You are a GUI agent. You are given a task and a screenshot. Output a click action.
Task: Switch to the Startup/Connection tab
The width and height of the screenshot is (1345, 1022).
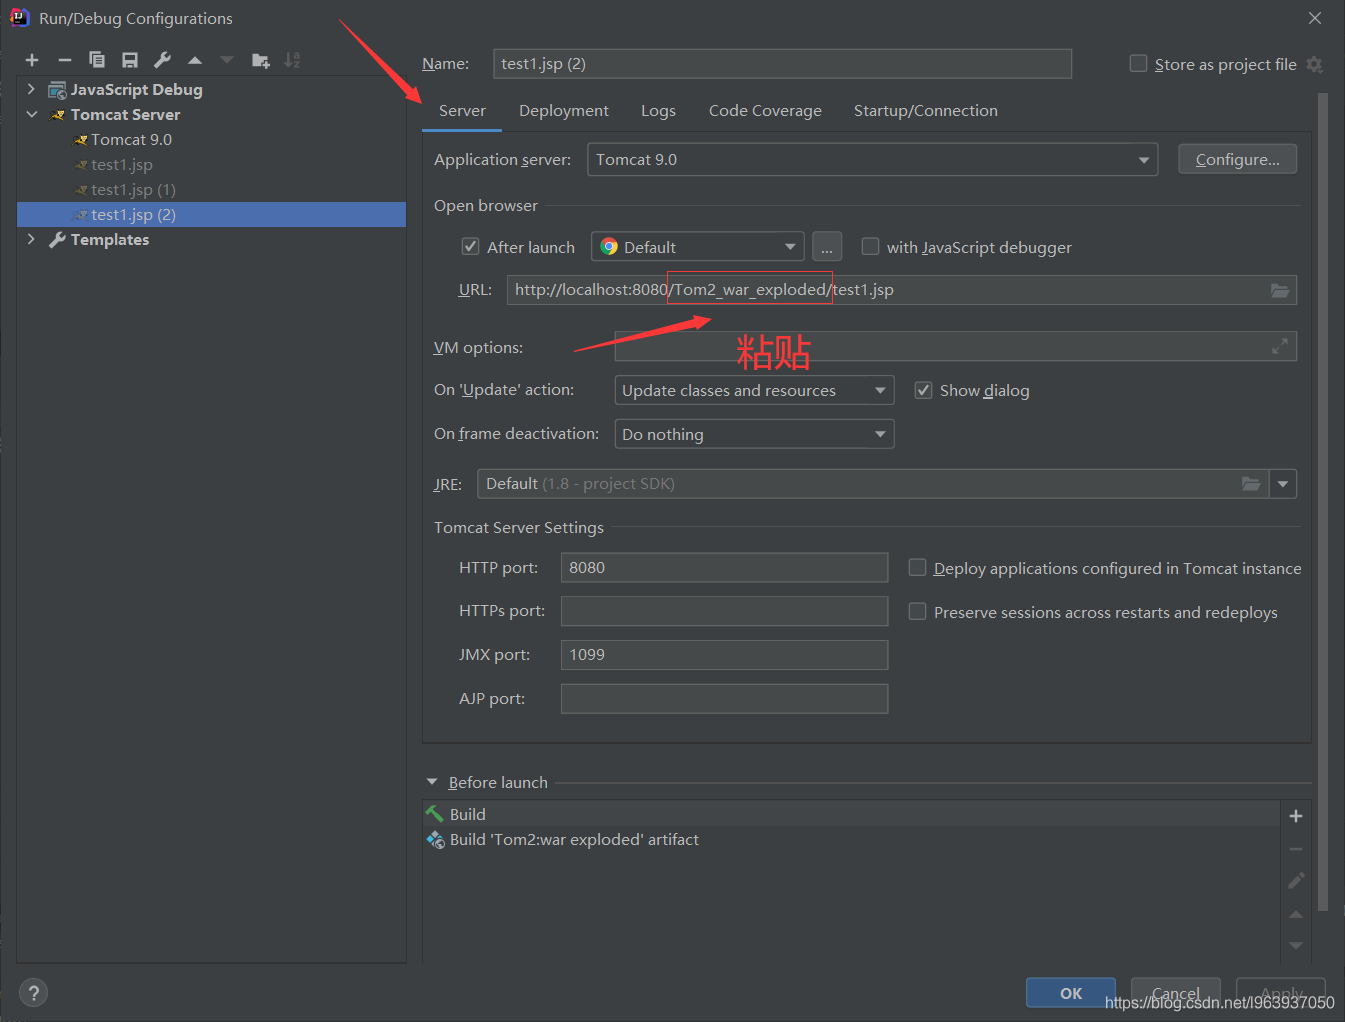(x=926, y=111)
